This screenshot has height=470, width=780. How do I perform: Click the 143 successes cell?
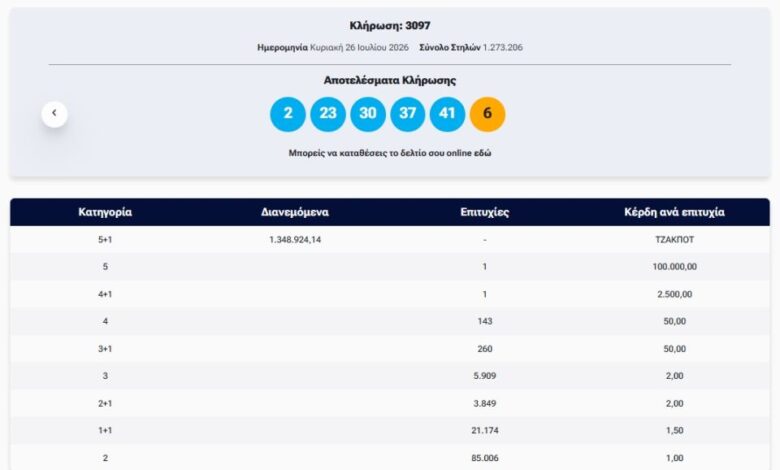pos(485,321)
